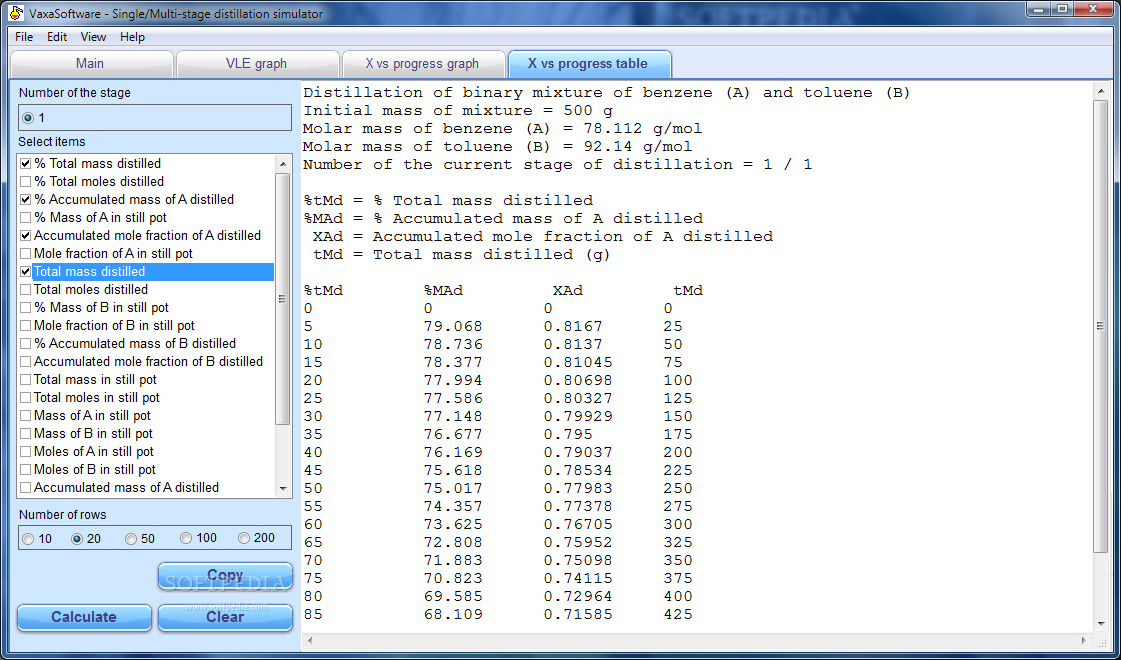Set number of rows to 100

click(x=186, y=538)
